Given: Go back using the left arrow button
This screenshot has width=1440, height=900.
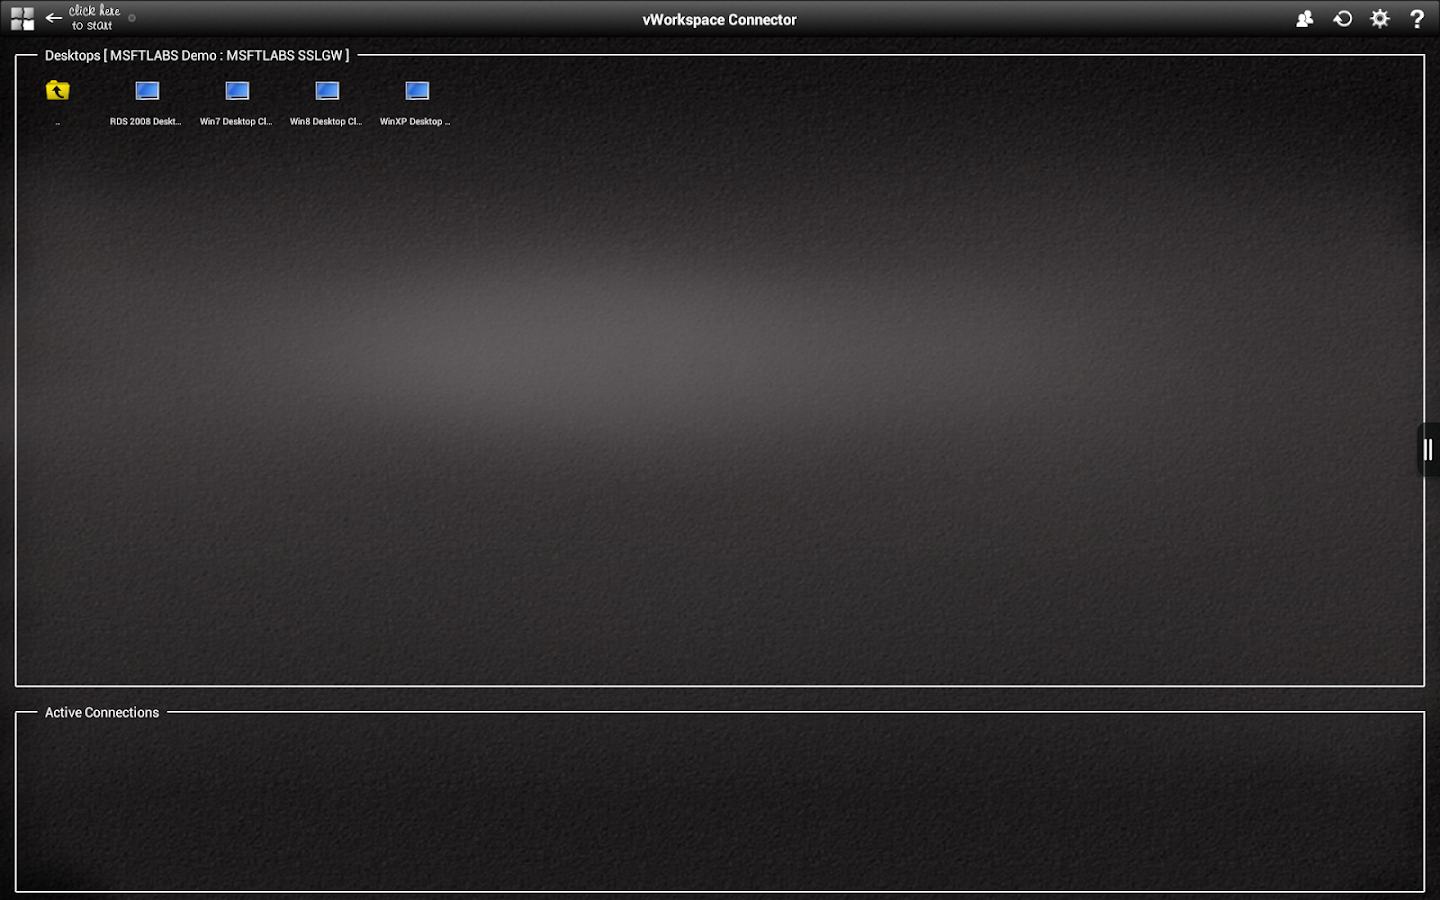Looking at the screenshot, I should click(53, 17).
